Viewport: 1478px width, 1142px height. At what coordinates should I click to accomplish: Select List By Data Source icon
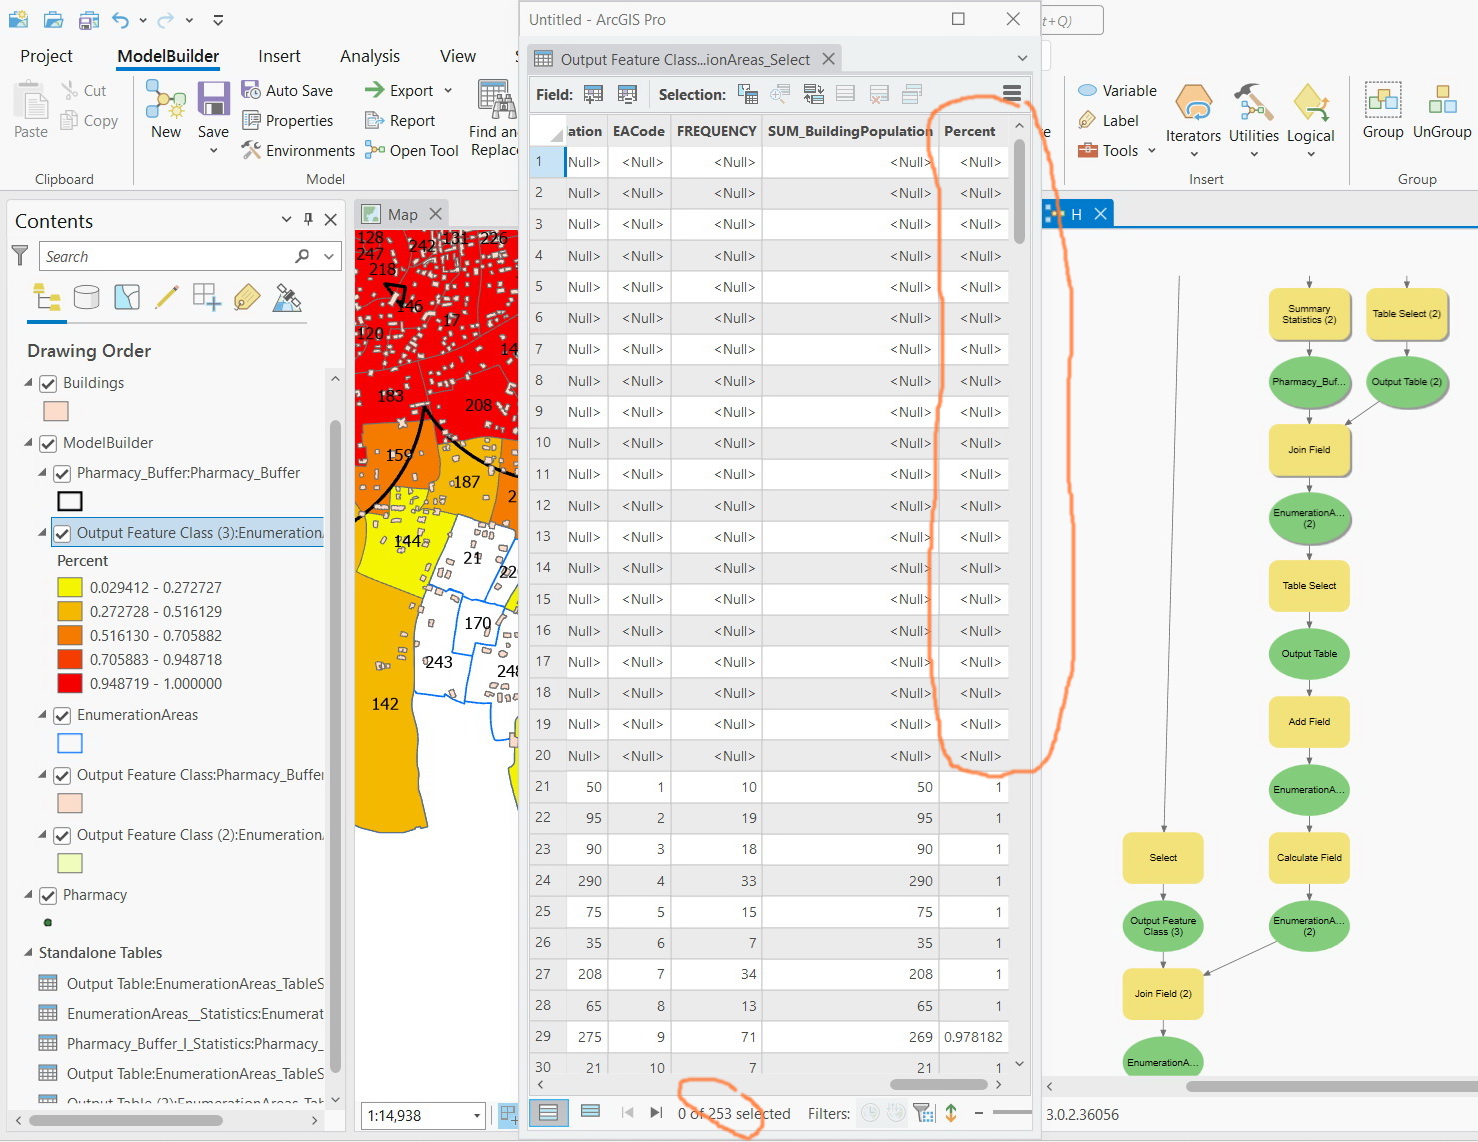pyautogui.click(x=87, y=297)
